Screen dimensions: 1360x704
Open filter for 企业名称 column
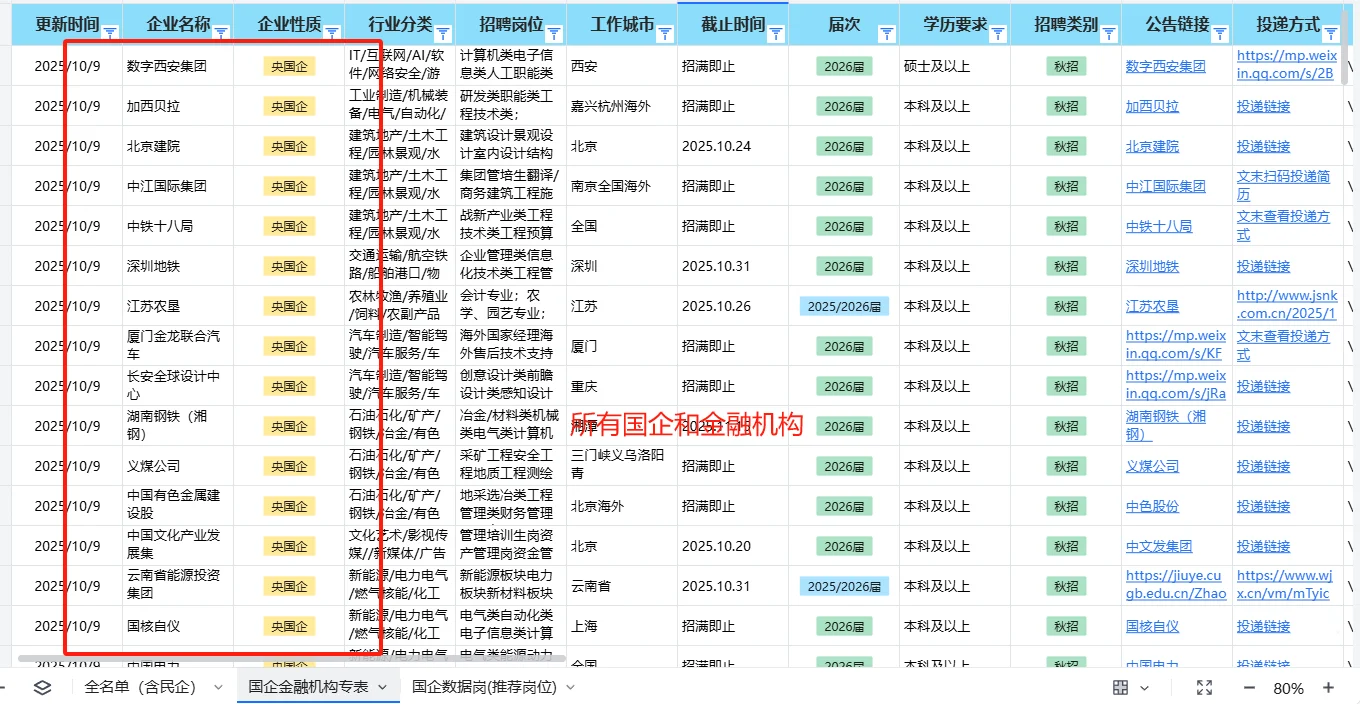click(x=221, y=33)
